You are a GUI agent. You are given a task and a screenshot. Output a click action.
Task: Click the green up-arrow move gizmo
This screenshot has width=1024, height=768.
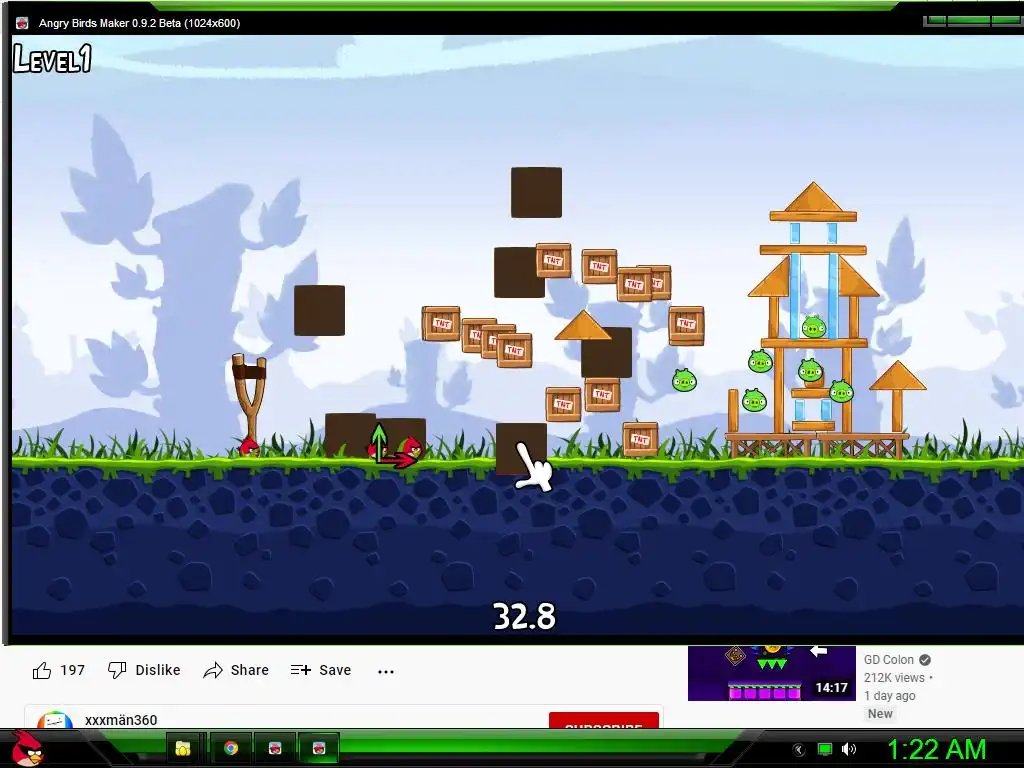378,439
